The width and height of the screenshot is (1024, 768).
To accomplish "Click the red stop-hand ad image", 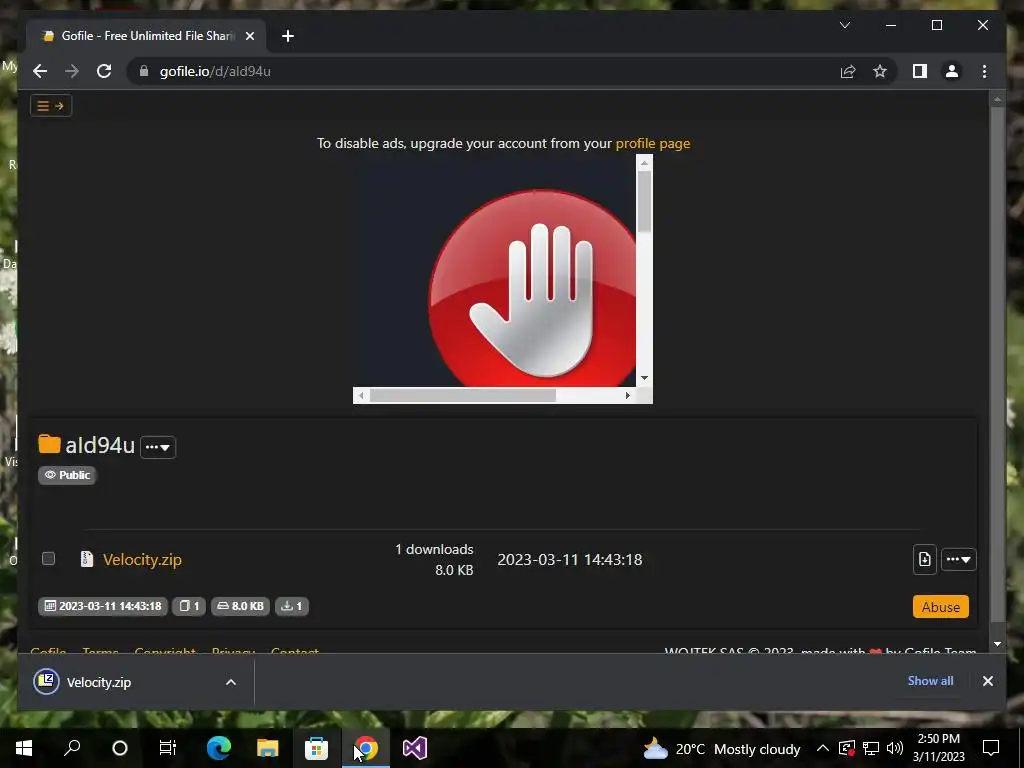I will point(532,287).
